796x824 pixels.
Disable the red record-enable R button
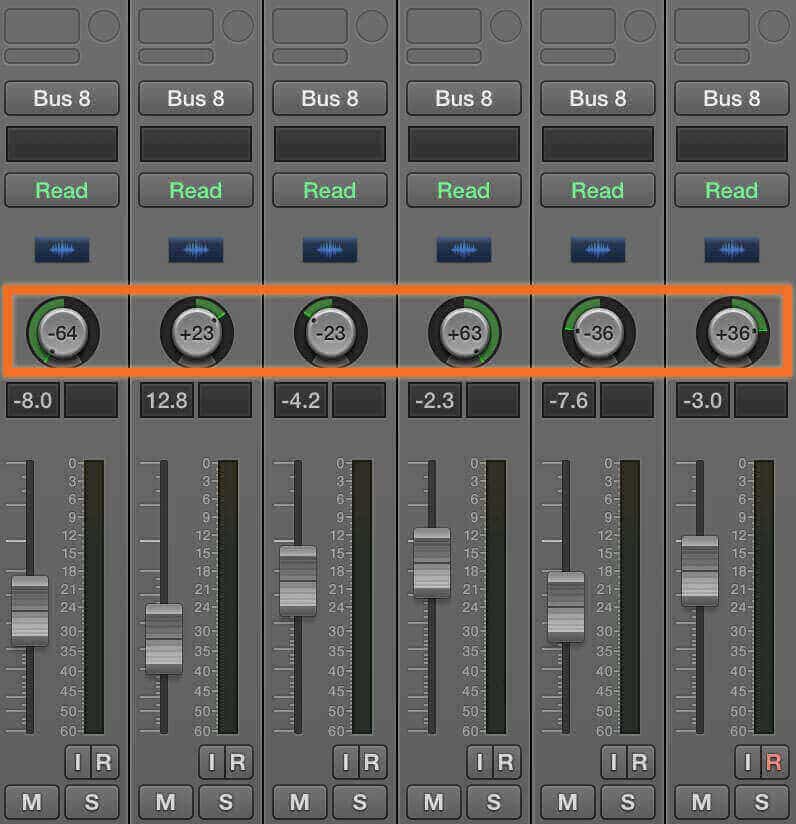click(x=774, y=761)
